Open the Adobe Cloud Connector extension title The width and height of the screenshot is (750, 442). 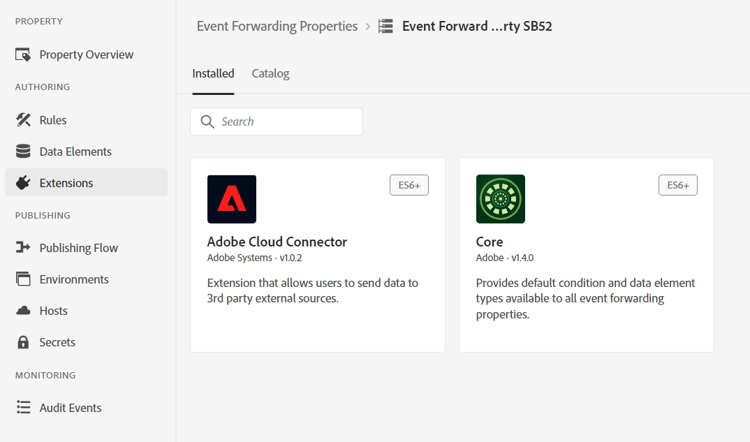[x=277, y=242]
